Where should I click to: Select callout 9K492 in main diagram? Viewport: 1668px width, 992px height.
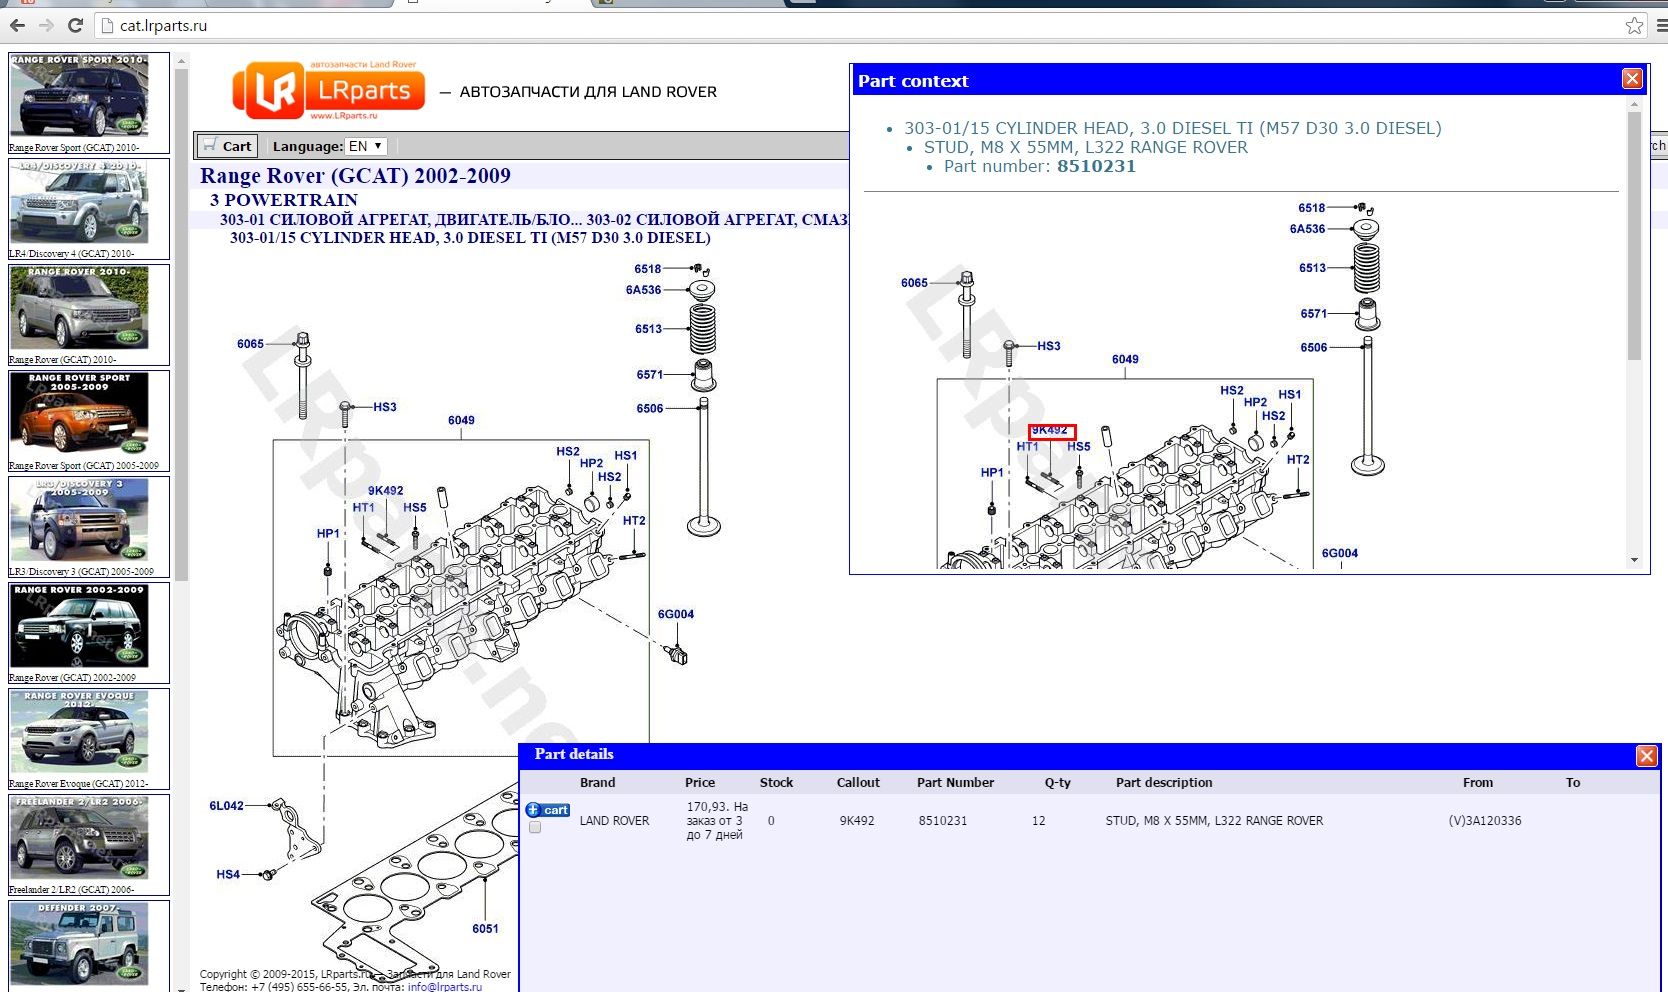(385, 490)
